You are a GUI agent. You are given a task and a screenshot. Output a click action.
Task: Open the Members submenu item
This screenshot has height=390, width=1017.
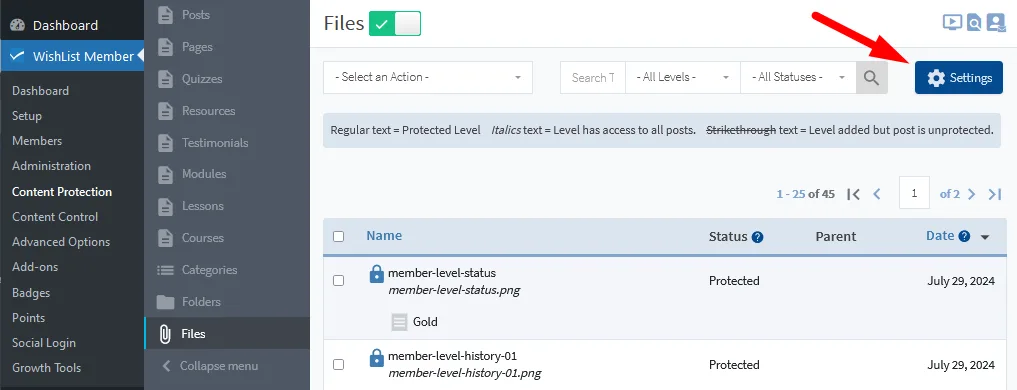point(37,141)
